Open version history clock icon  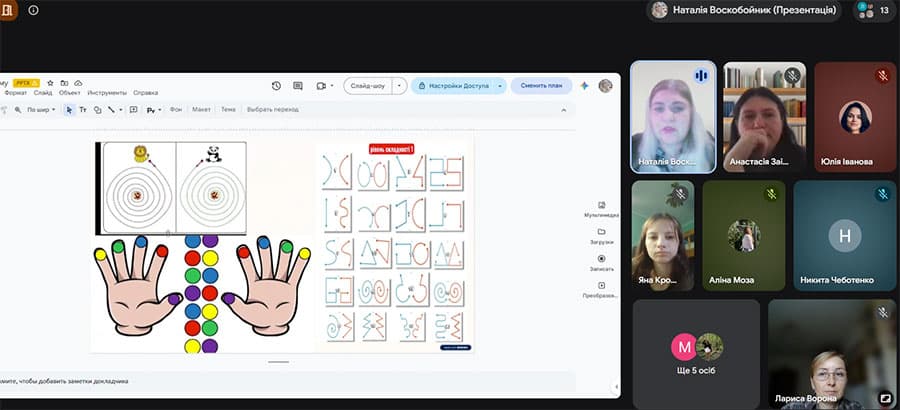(x=276, y=86)
